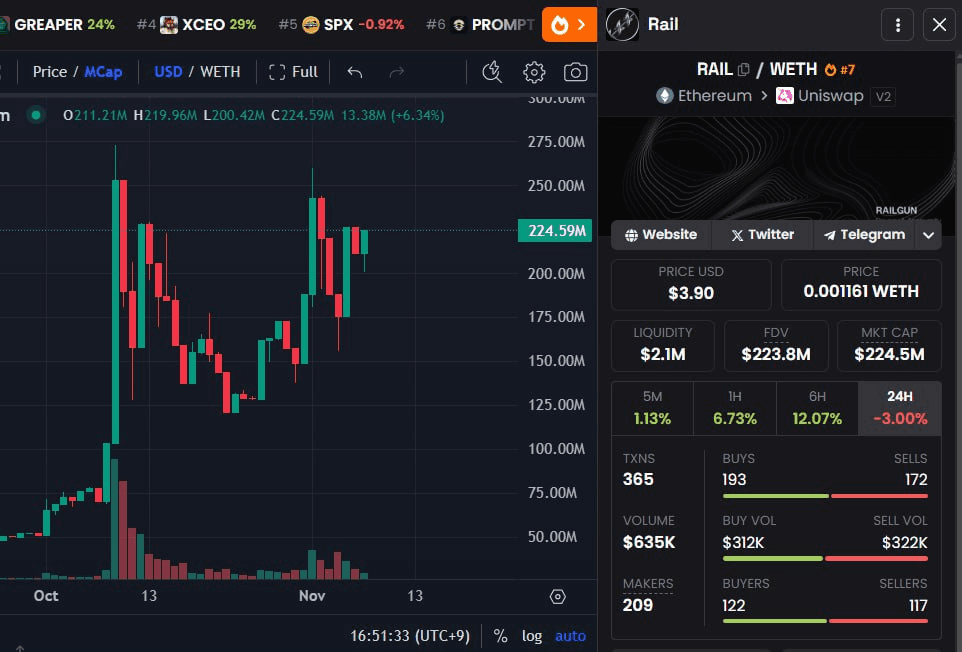Switch the chart to Full screen mode

(x=294, y=72)
